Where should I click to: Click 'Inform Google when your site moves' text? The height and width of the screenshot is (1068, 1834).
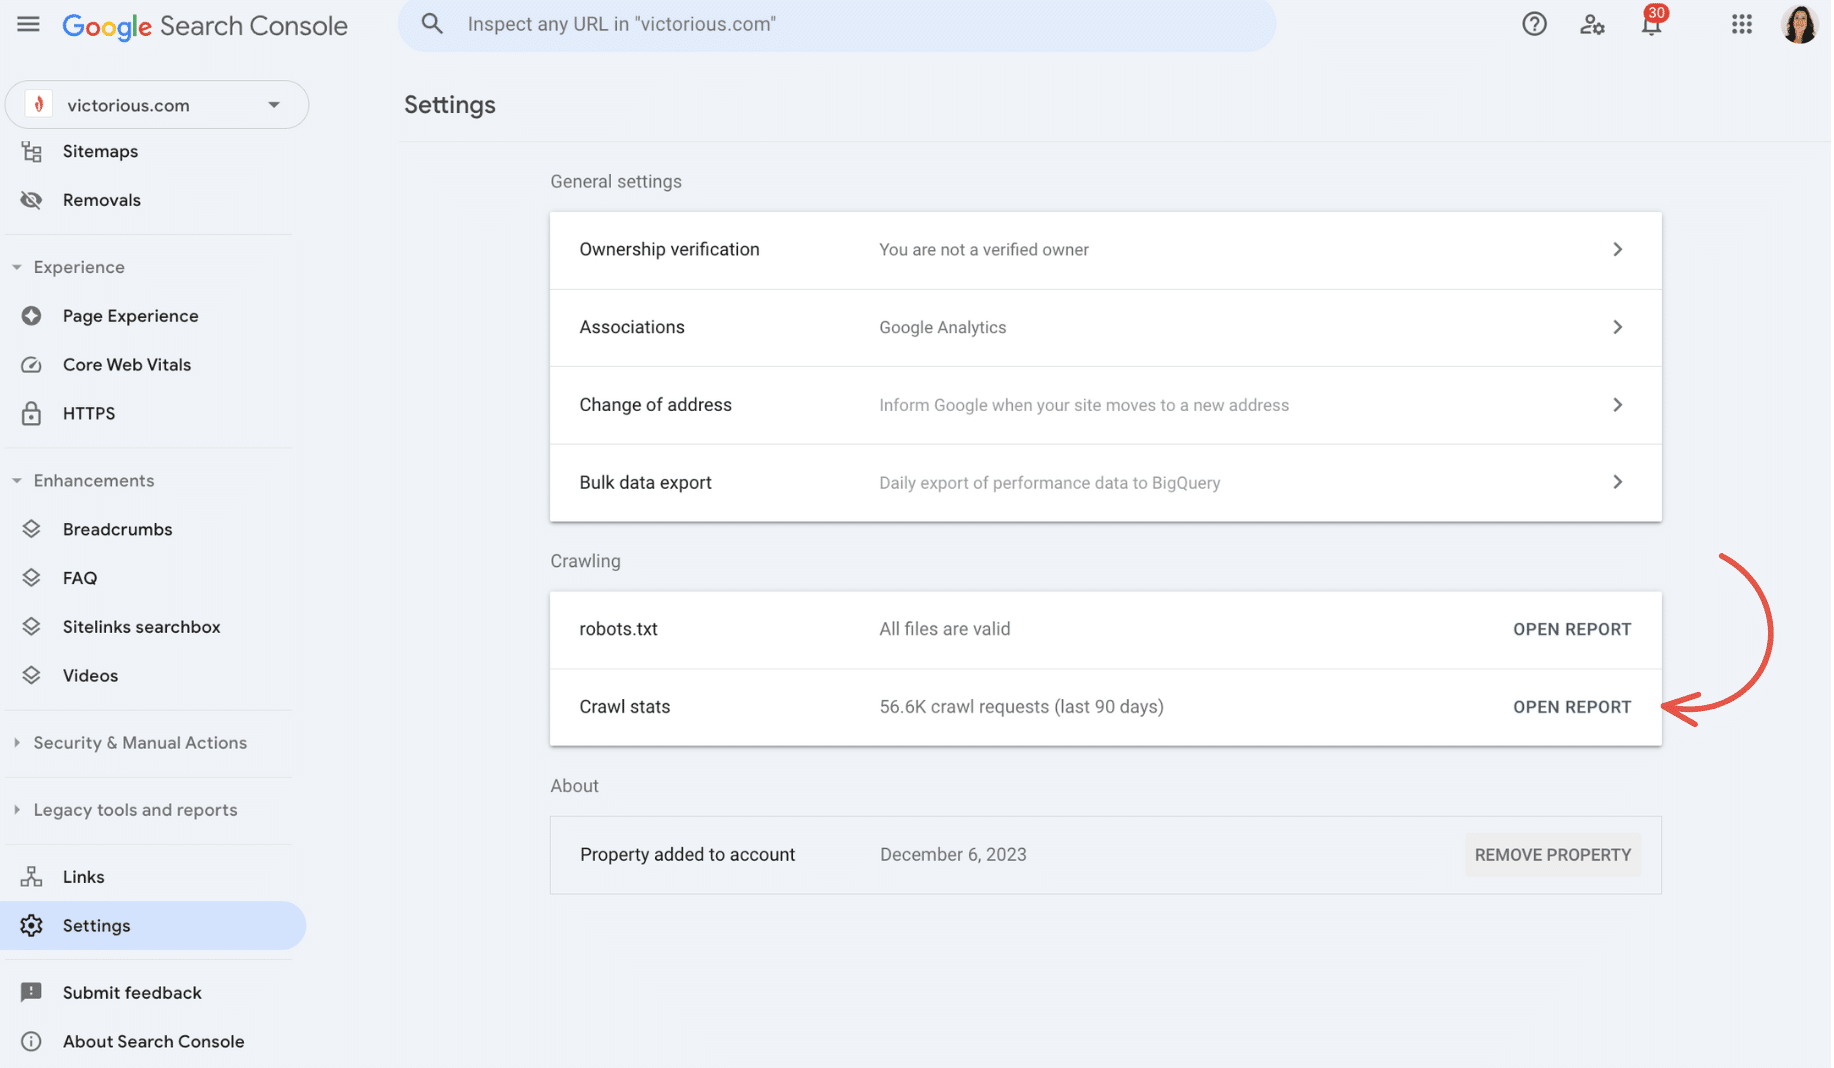pos(1084,405)
